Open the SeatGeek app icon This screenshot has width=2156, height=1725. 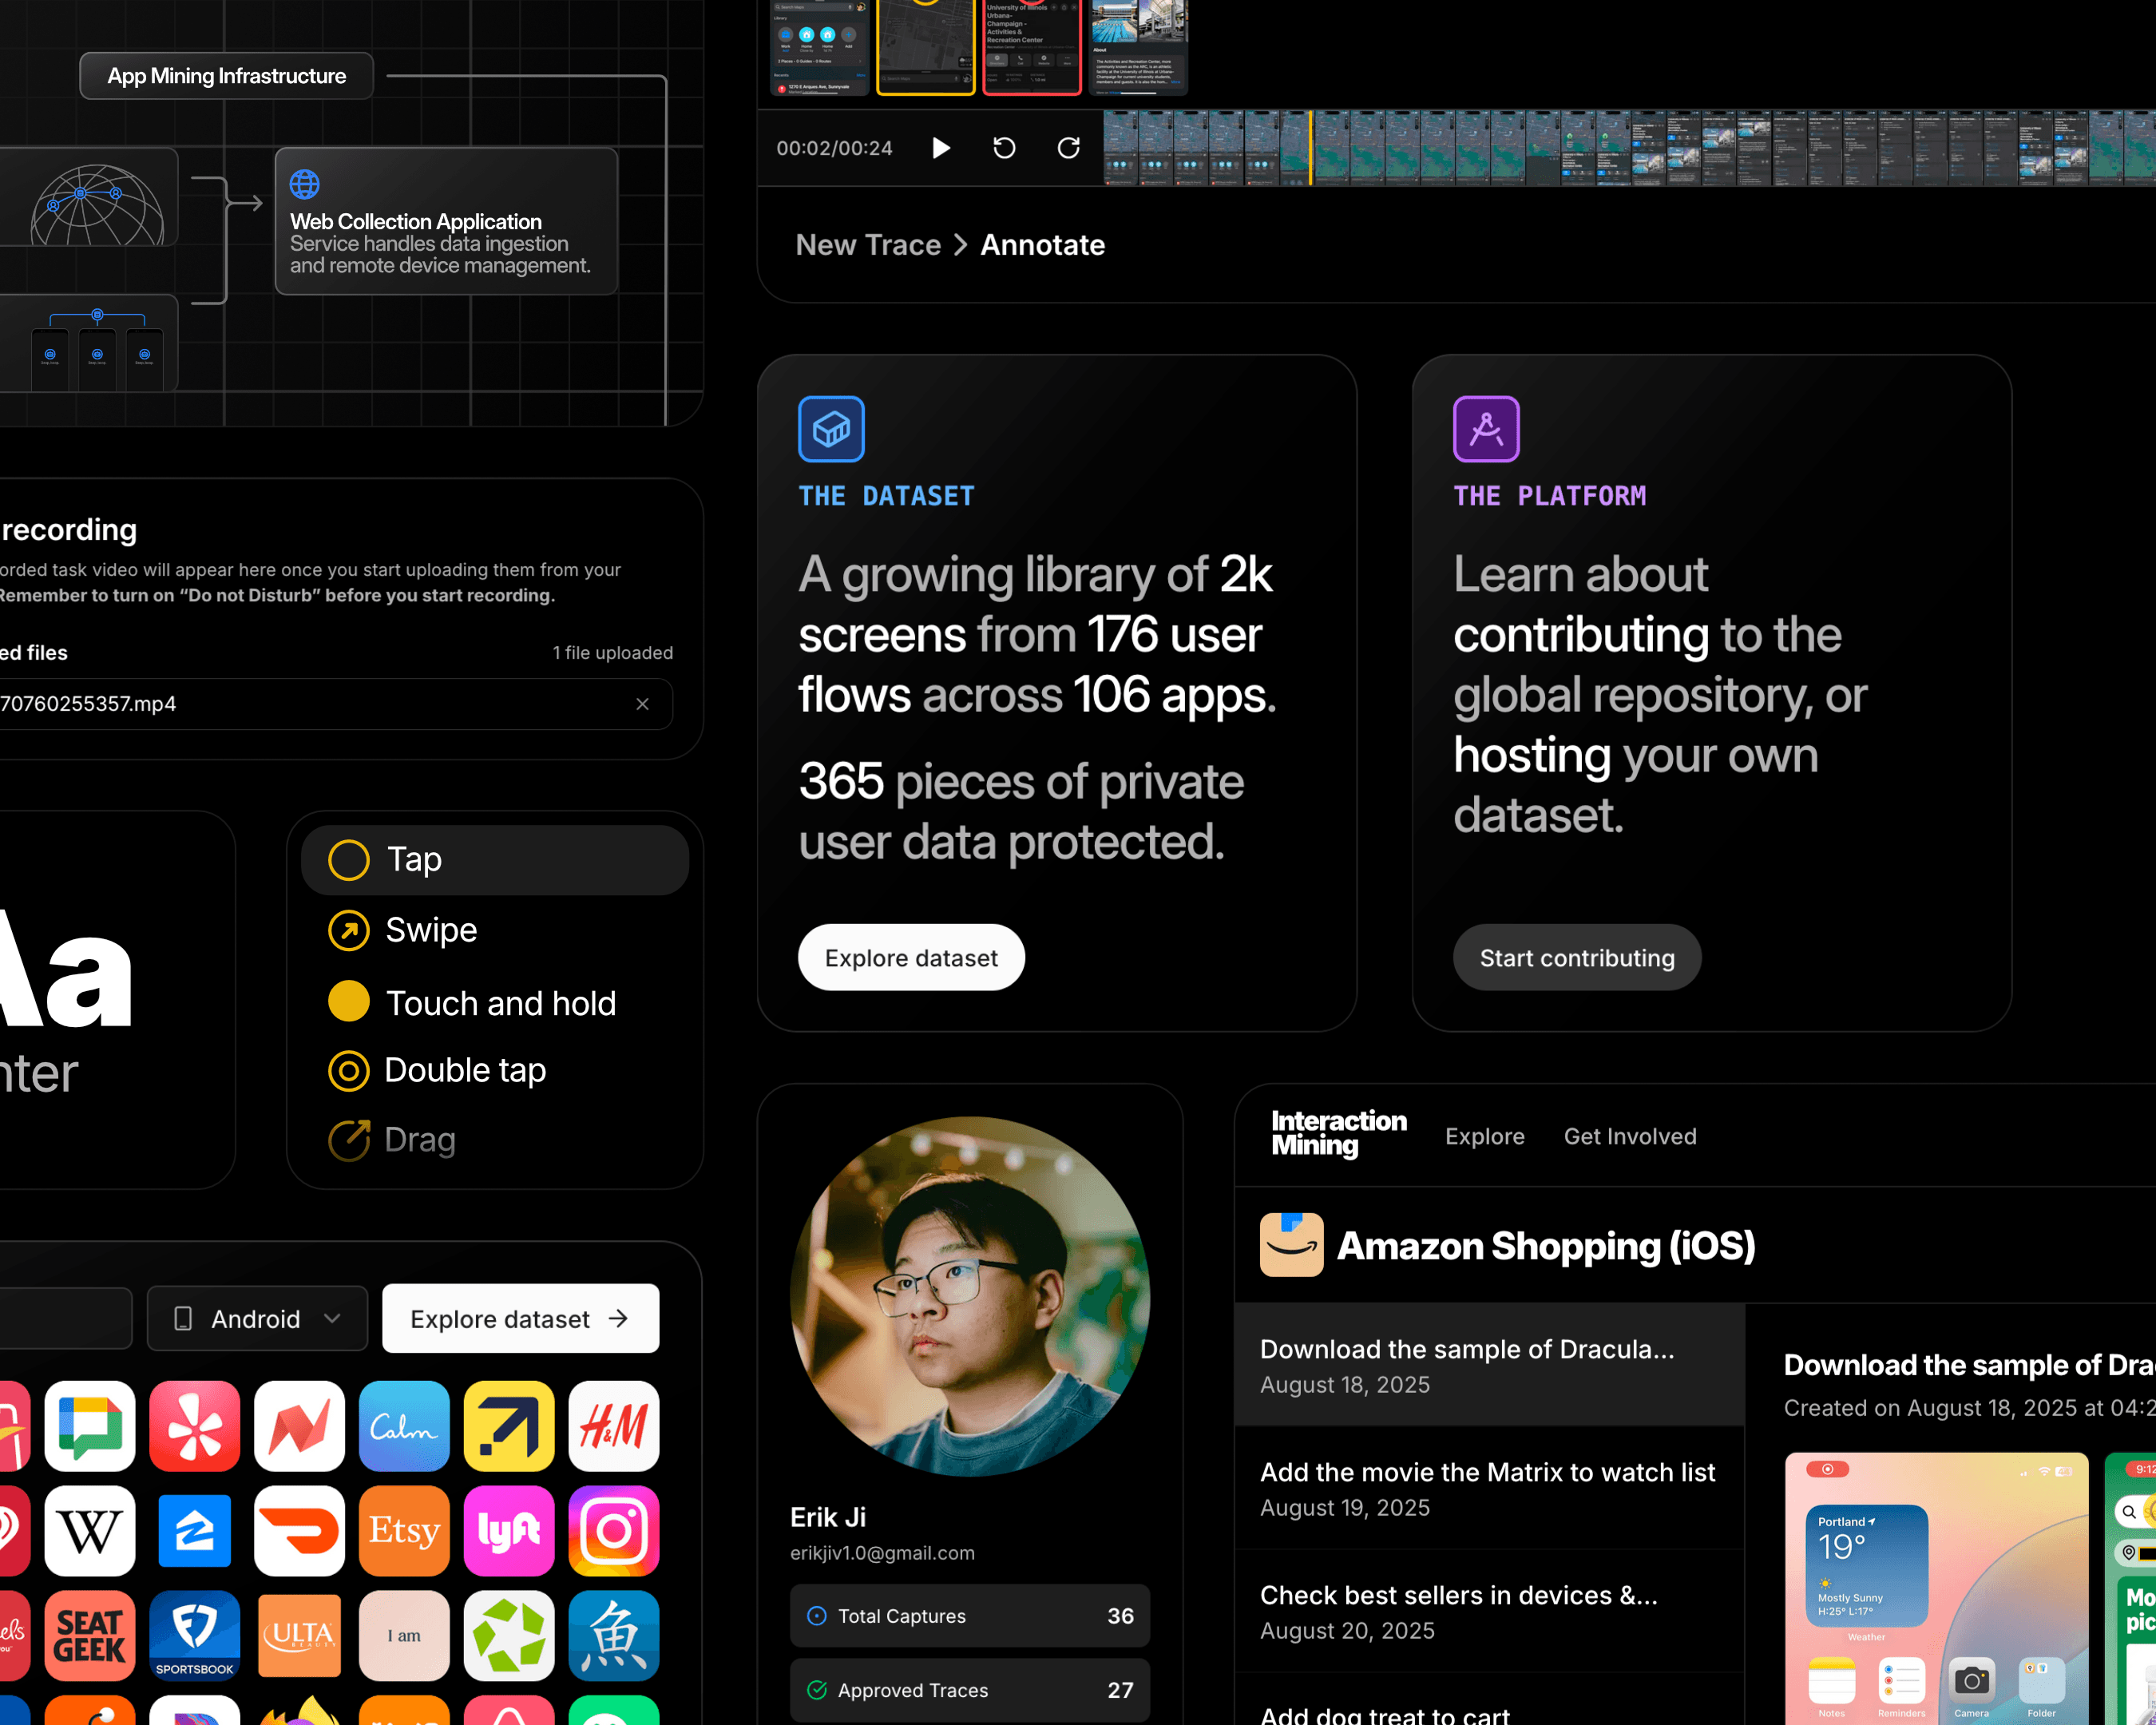click(x=90, y=1636)
